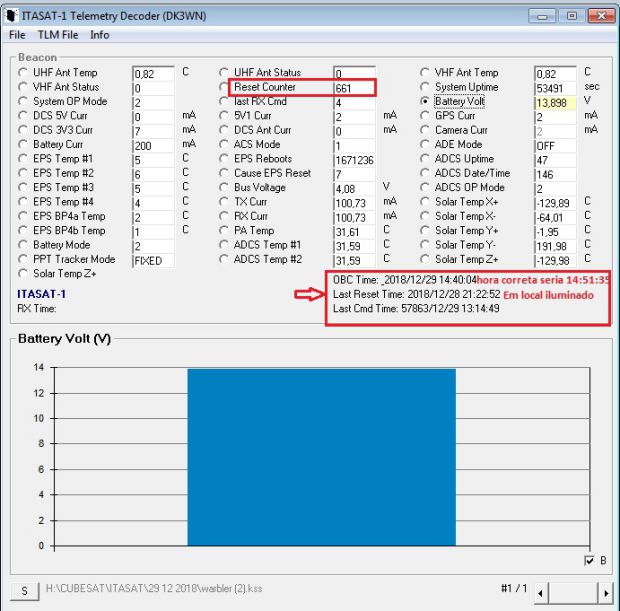This screenshot has height=611, width=620.
Task: Open the TLM File menu
Action: (58, 35)
